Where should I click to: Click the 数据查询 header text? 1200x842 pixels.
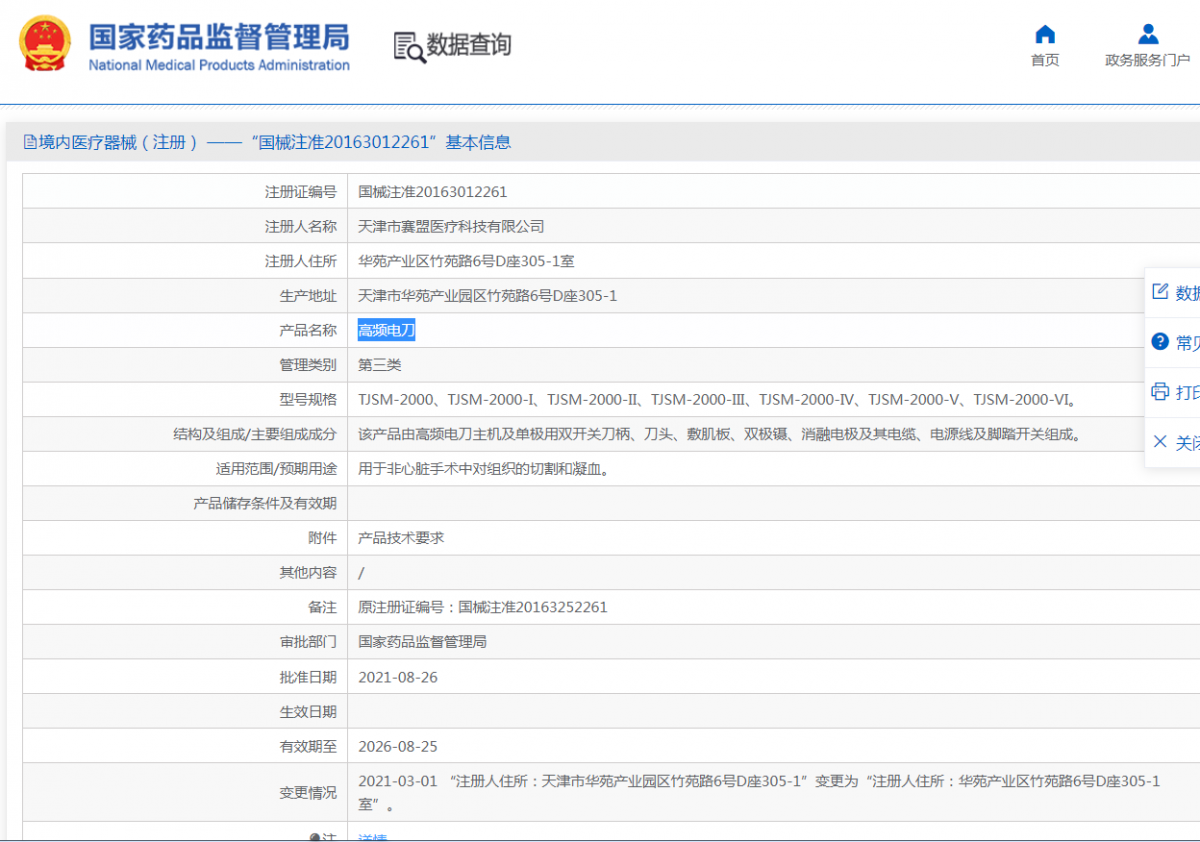469,45
